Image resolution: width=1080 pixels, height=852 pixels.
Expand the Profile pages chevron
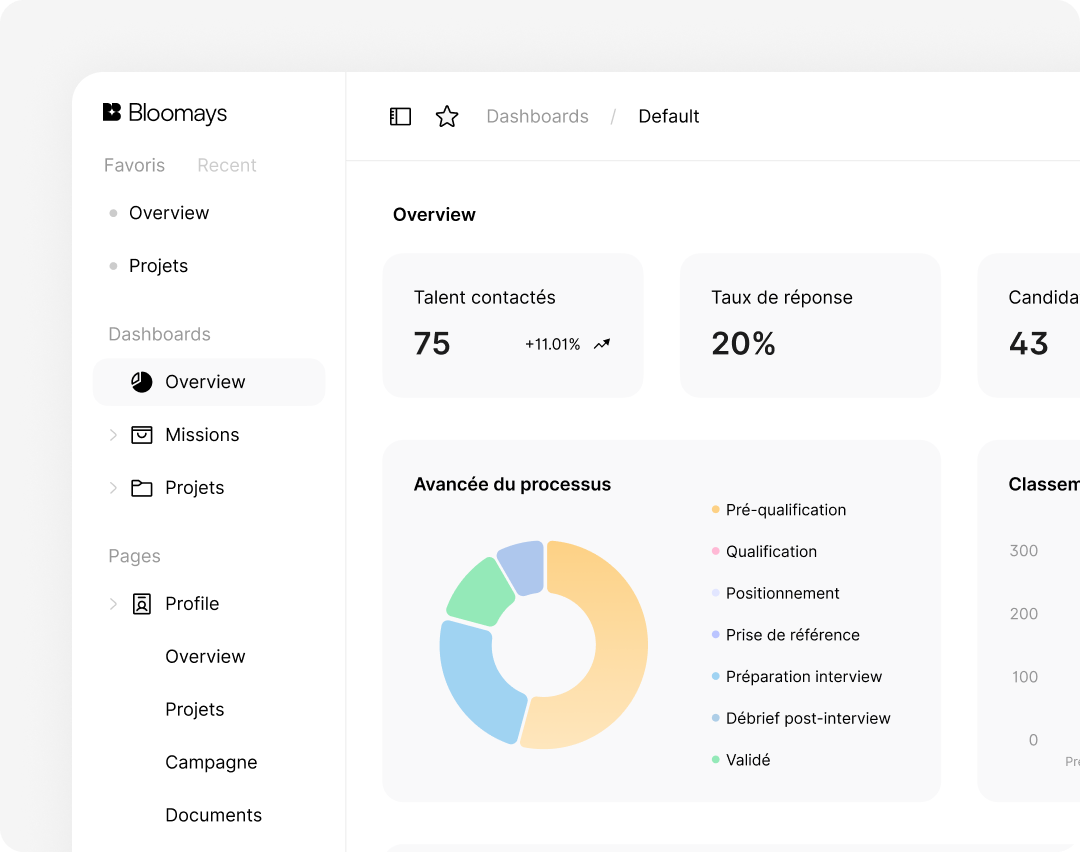[113, 603]
